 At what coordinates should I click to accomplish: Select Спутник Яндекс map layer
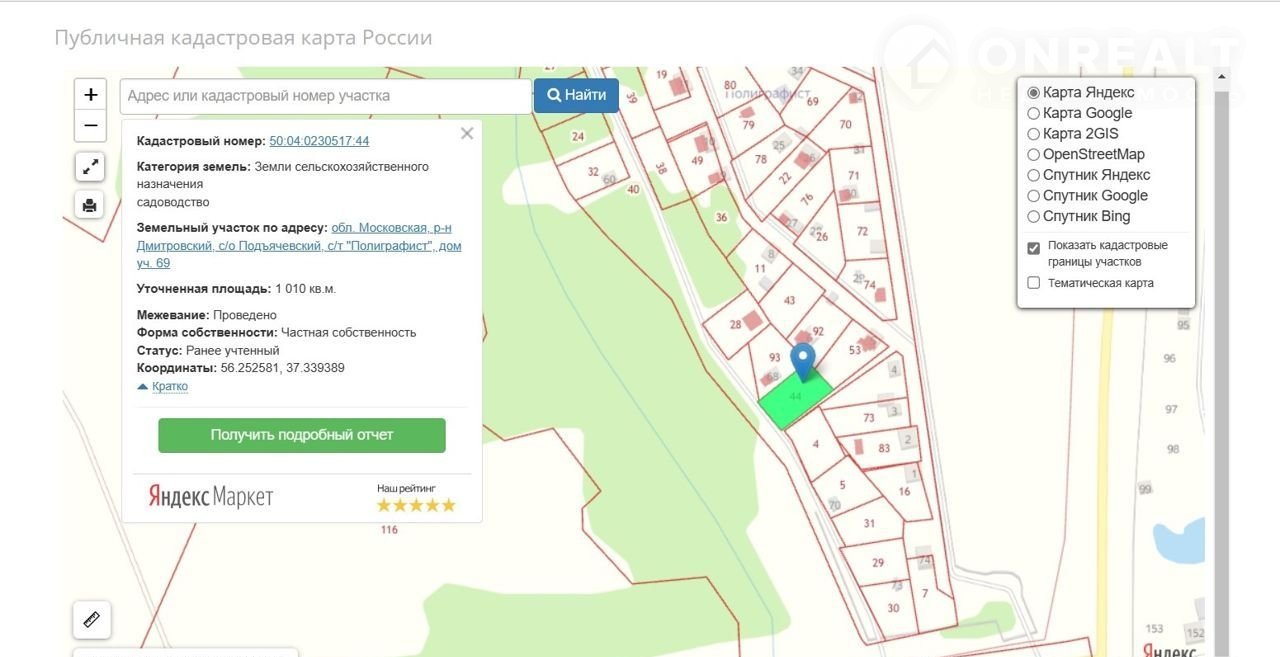coord(1034,175)
